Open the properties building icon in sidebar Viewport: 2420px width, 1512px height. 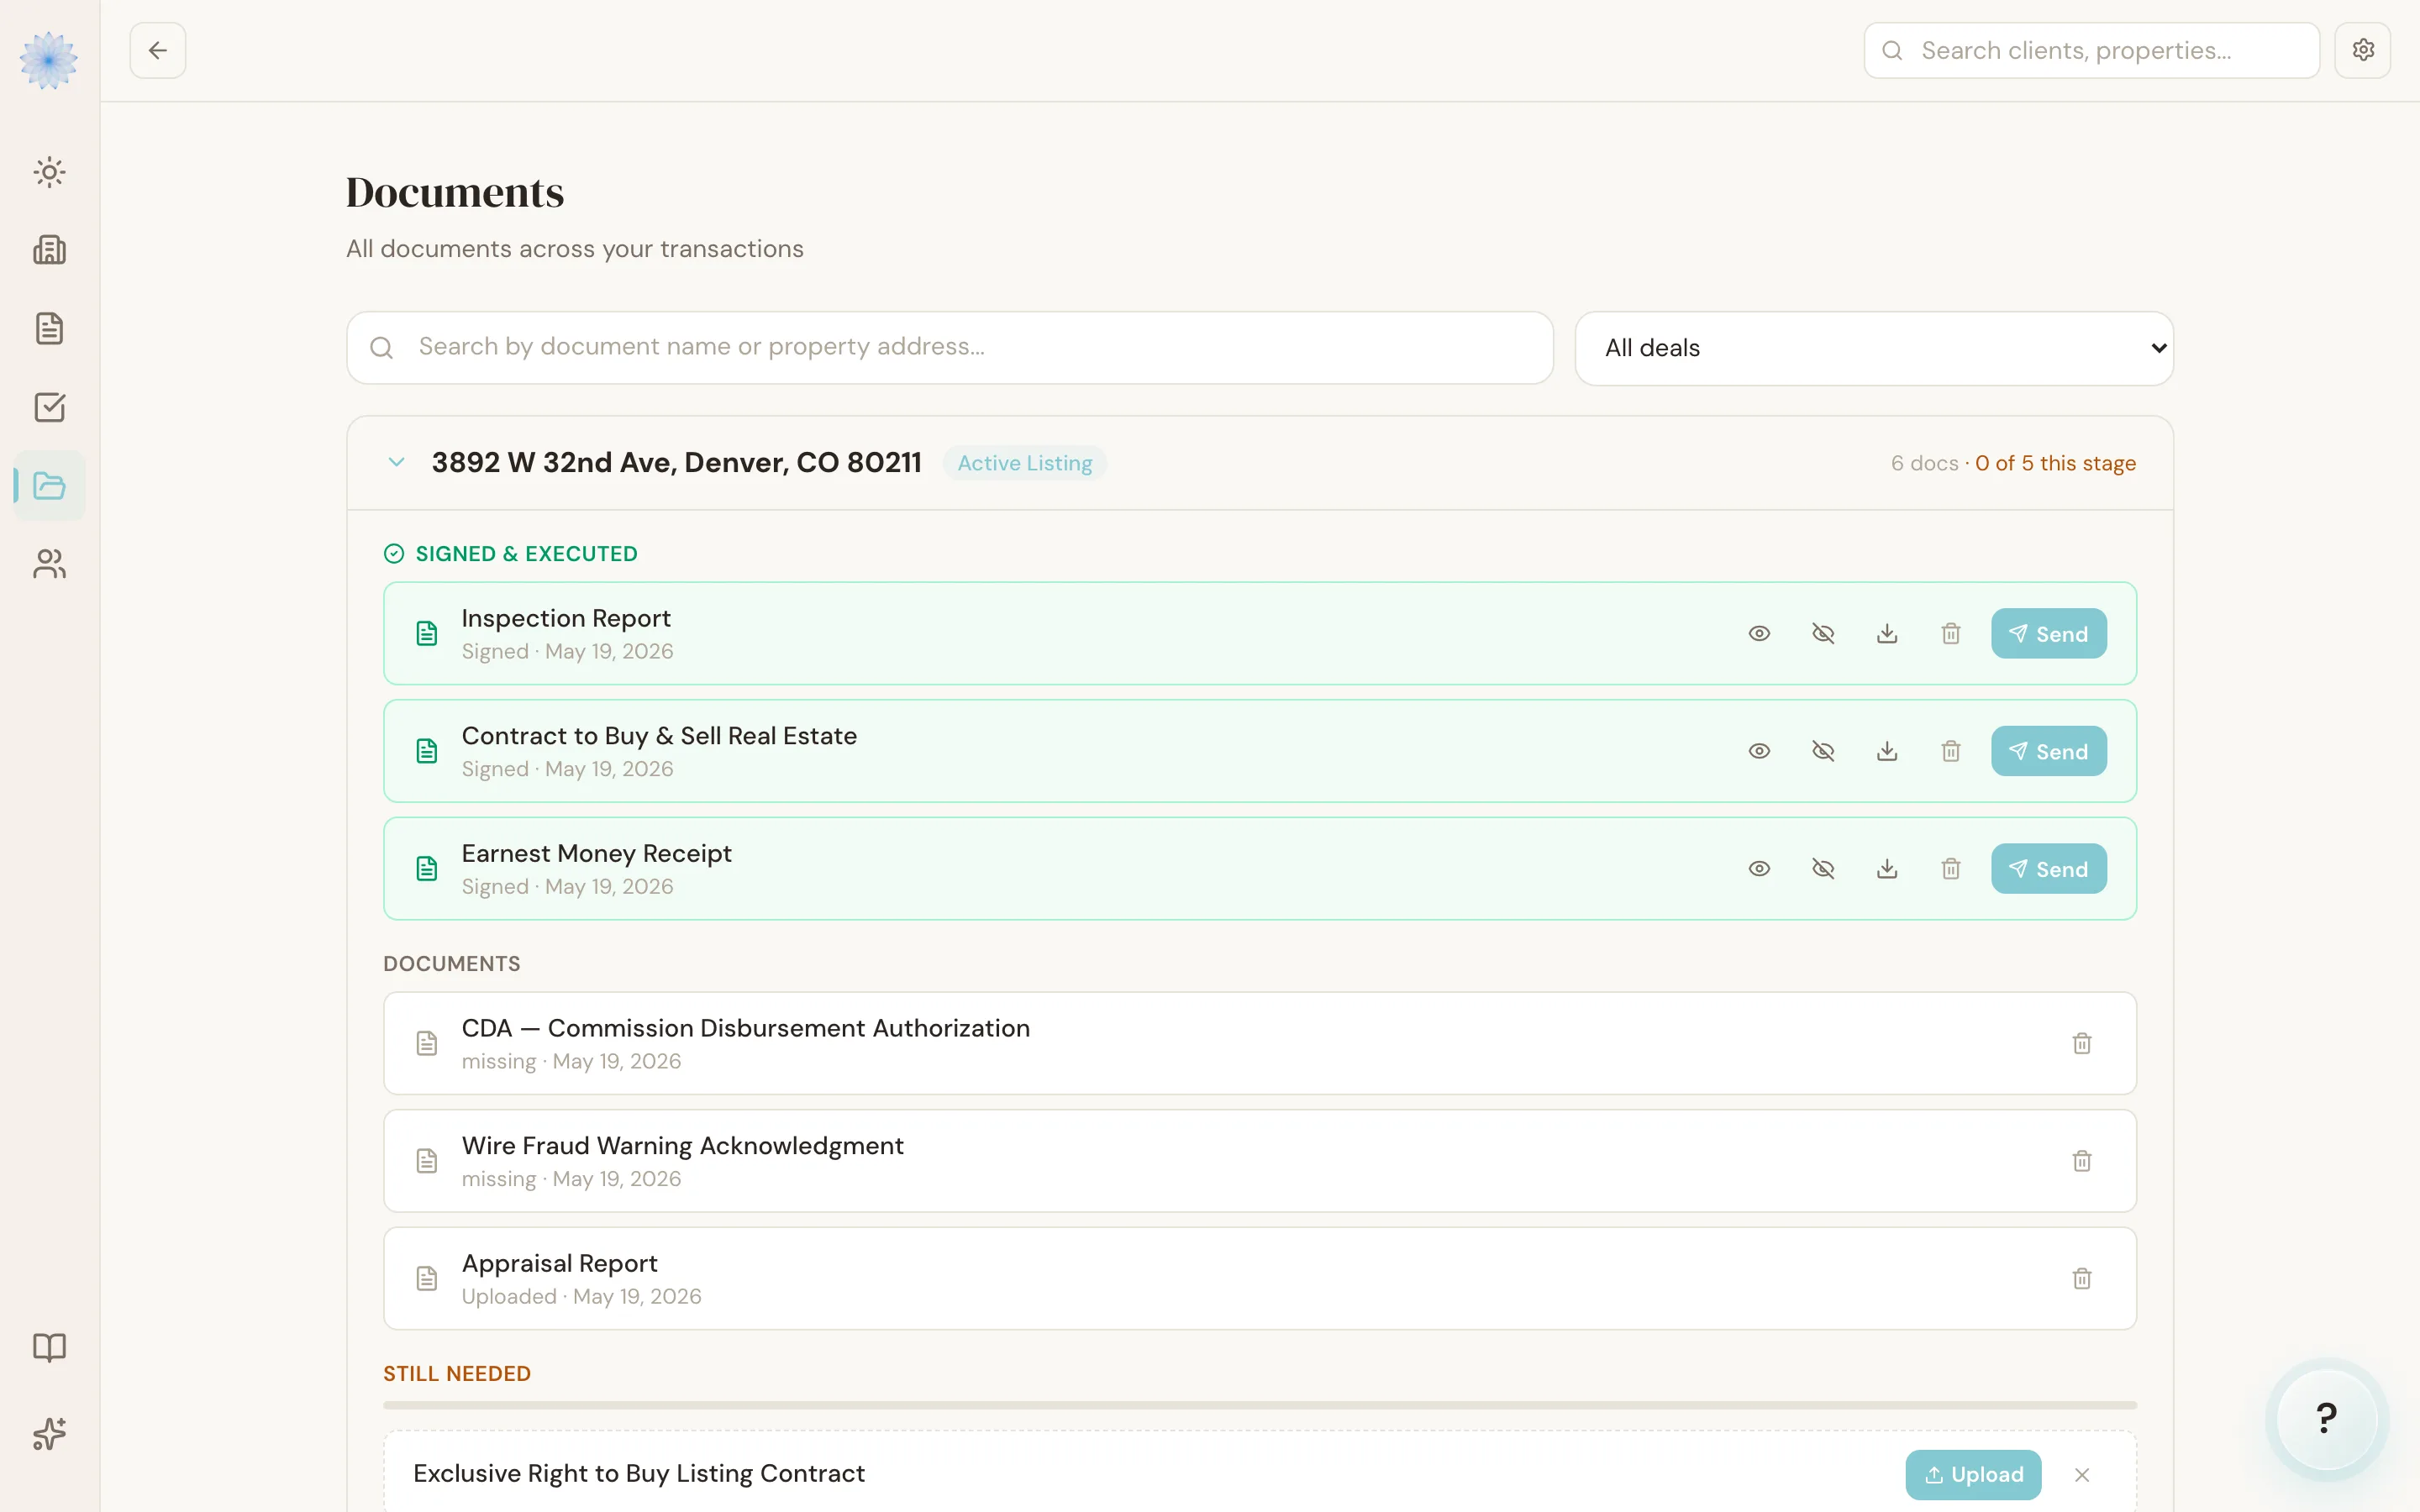(x=49, y=250)
